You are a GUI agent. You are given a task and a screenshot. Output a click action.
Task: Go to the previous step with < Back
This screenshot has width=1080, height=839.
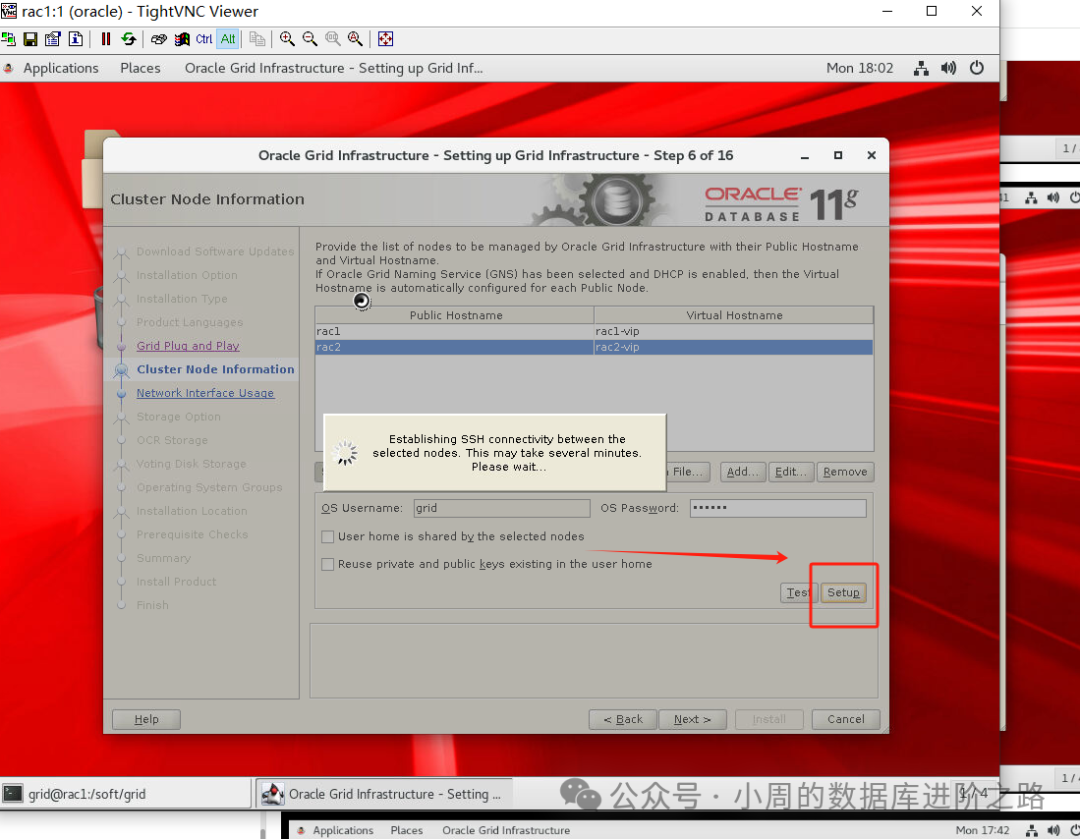(623, 719)
